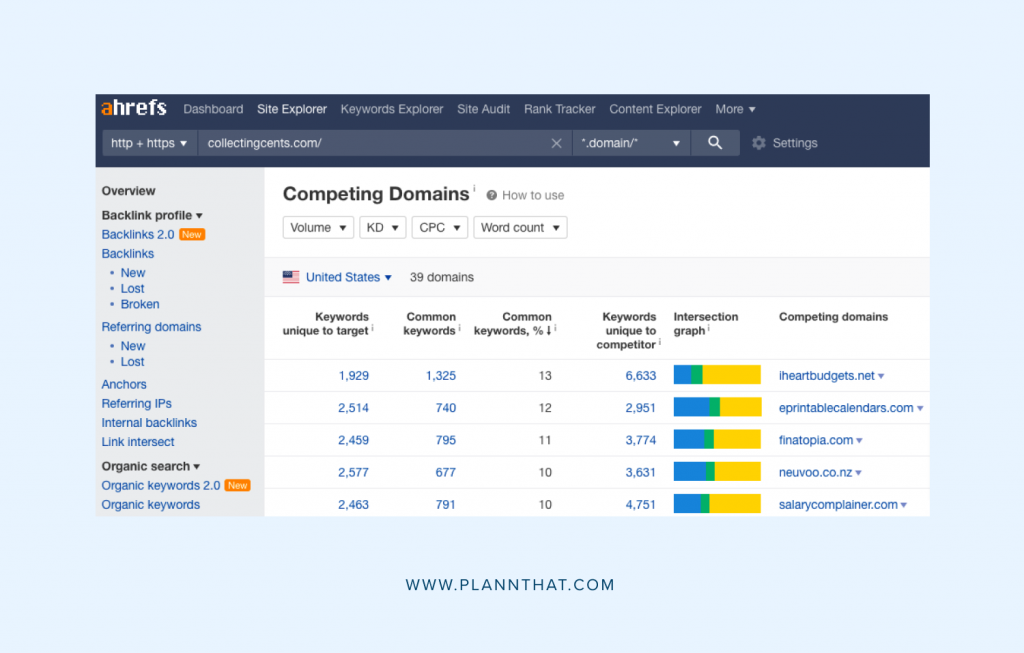Open the CPC filter dropdown
Screen dimensions: 1024x653
coord(440,227)
